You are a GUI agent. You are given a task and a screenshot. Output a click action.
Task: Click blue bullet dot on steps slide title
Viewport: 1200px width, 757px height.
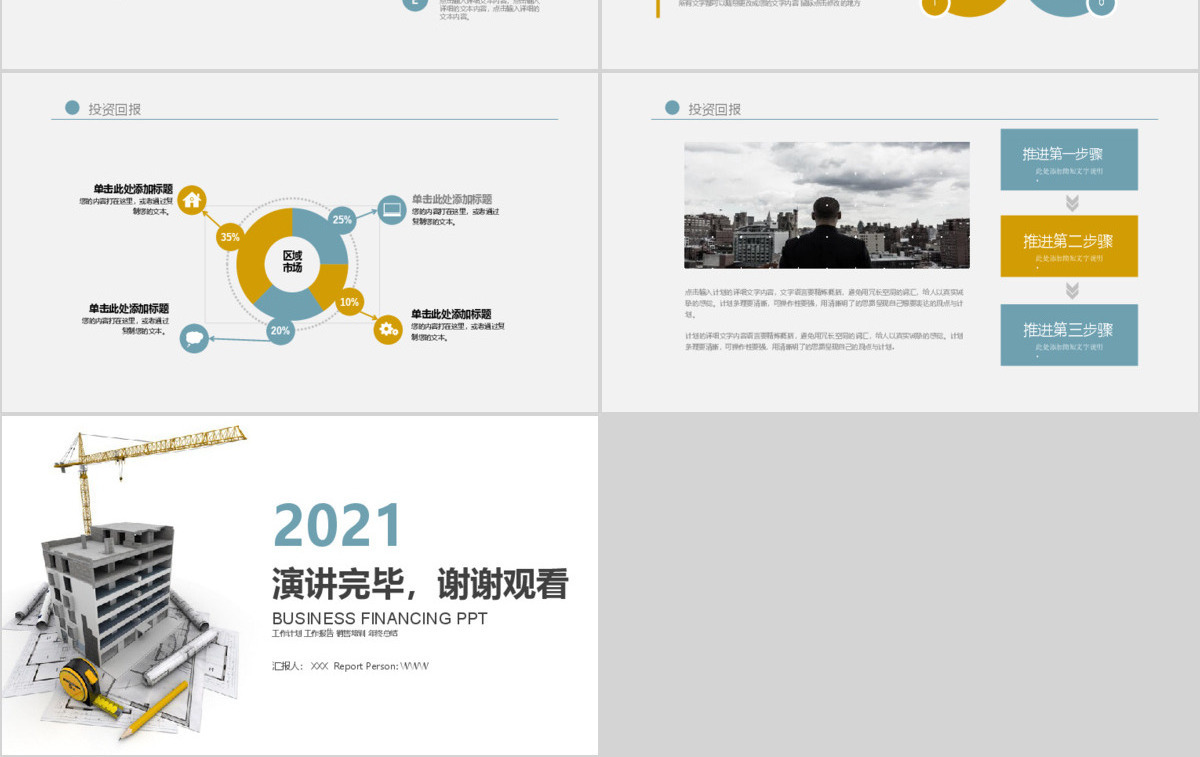click(672, 108)
